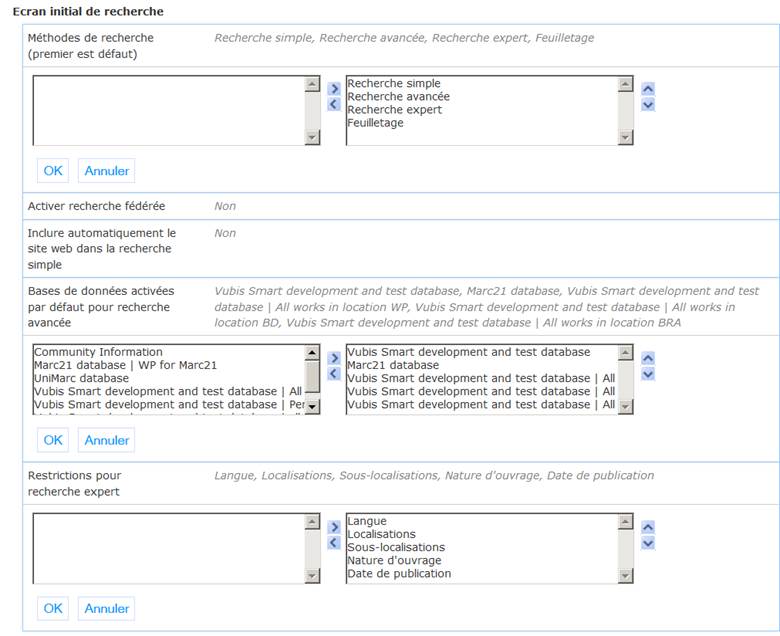Screen dimensions: 780x636
Task: Select 'Nature d'ouvrage' restriction
Action: 394,560
